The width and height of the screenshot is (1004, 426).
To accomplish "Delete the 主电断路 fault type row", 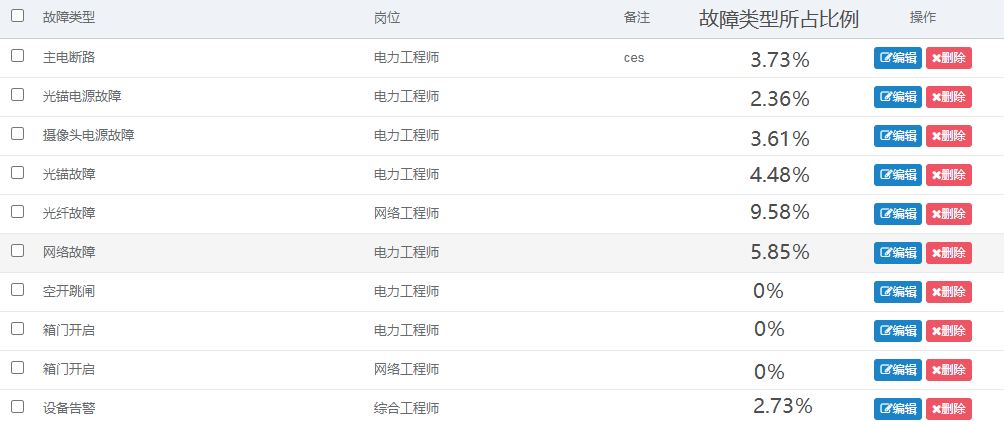I will [948, 58].
